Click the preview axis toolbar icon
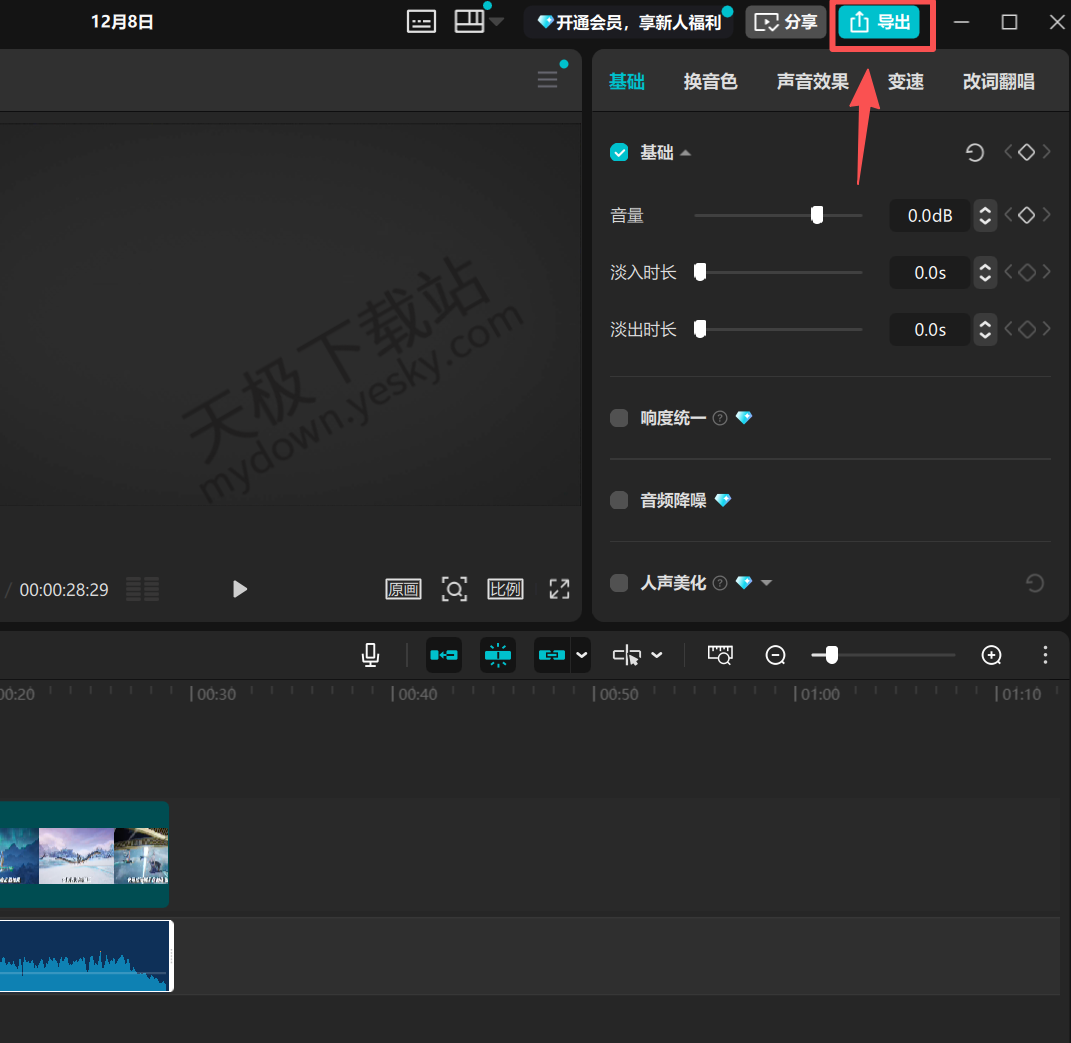 click(x=720, y=655)
